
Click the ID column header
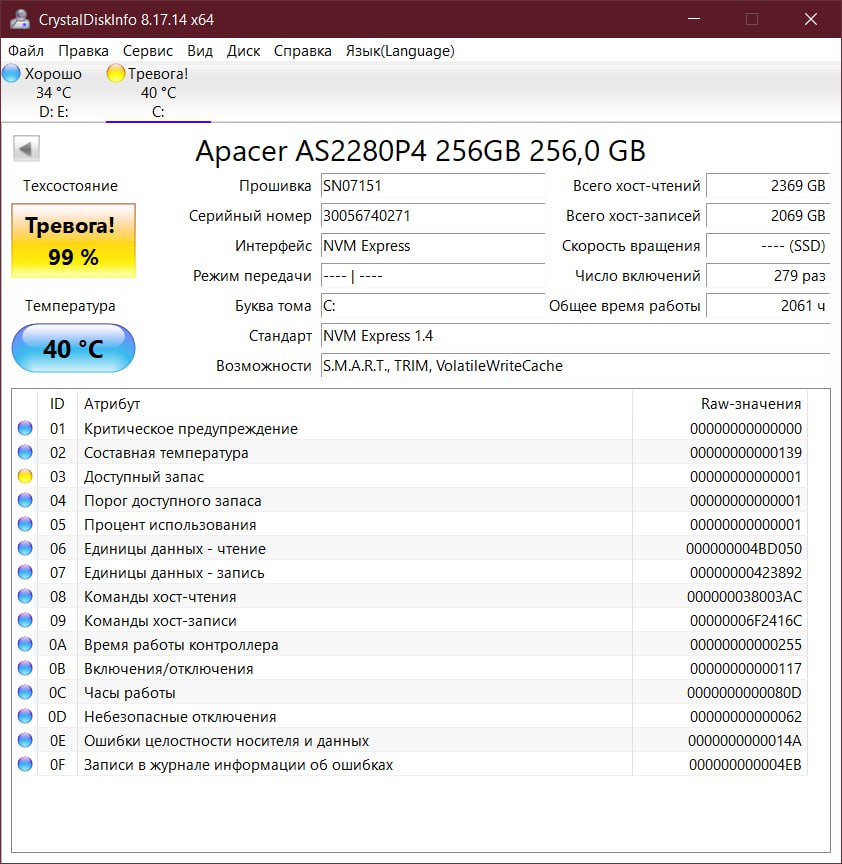pyautogui.click(x=57, y=404)
